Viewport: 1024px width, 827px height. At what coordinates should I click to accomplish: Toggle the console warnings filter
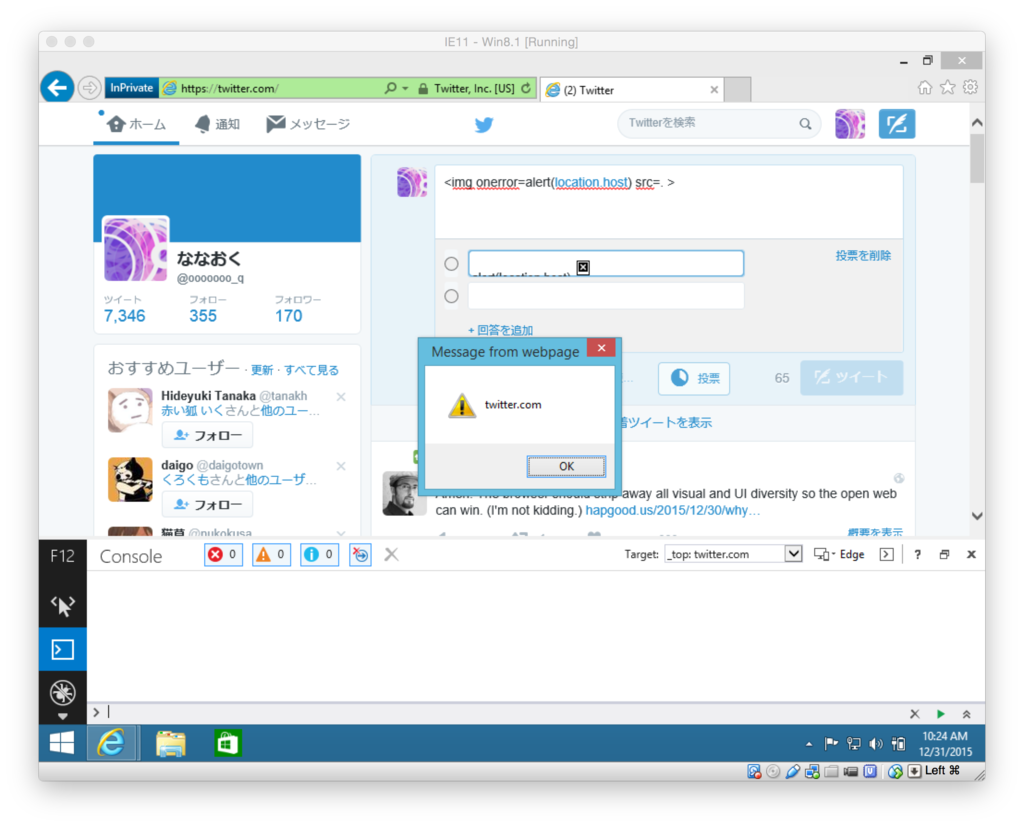coord(272,555)
